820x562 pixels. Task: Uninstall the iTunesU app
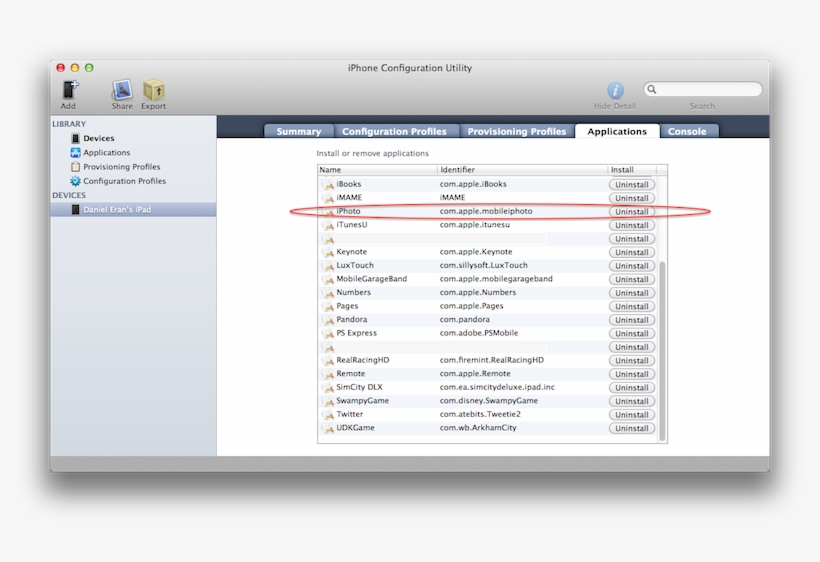(x=632, y=225)
